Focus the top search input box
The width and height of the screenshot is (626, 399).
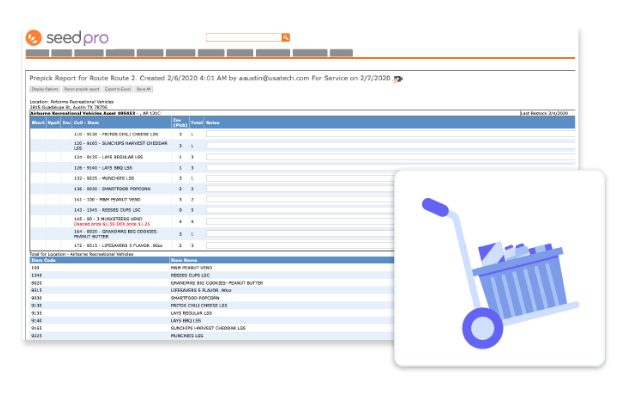pos(244,38)
